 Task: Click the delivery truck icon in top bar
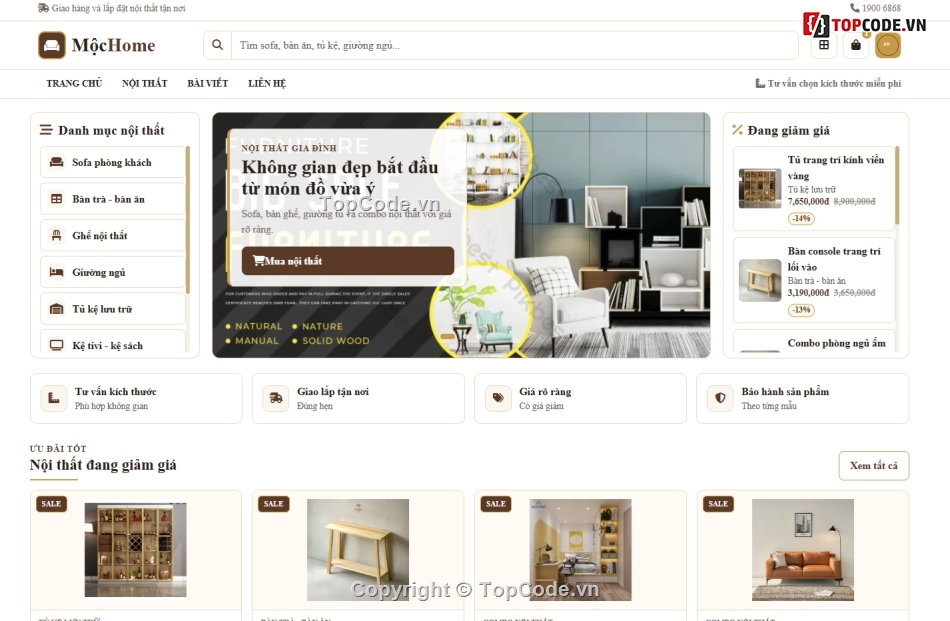pos(43,8)
